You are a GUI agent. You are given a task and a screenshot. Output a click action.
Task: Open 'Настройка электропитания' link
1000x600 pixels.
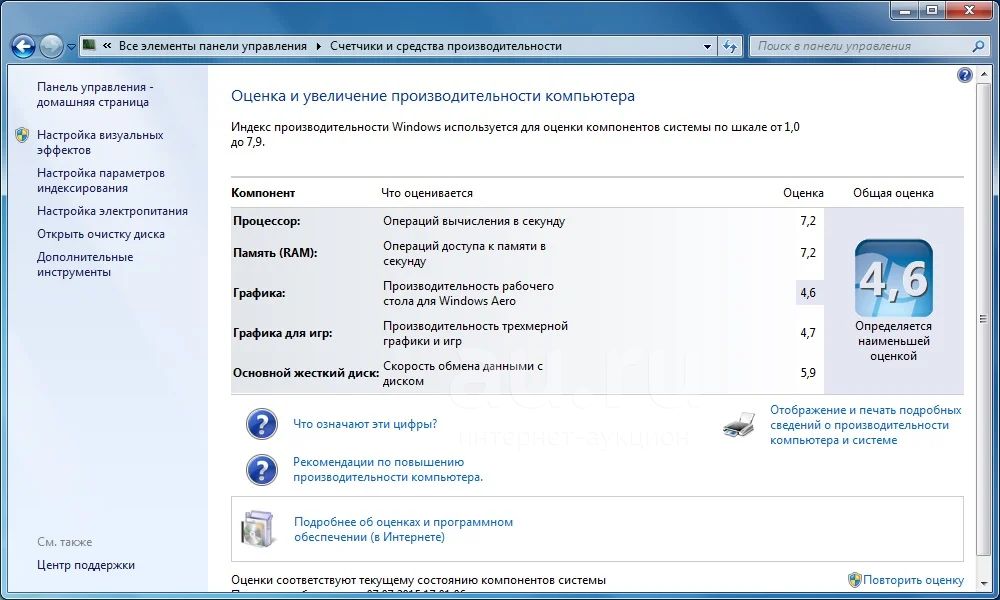112,211
